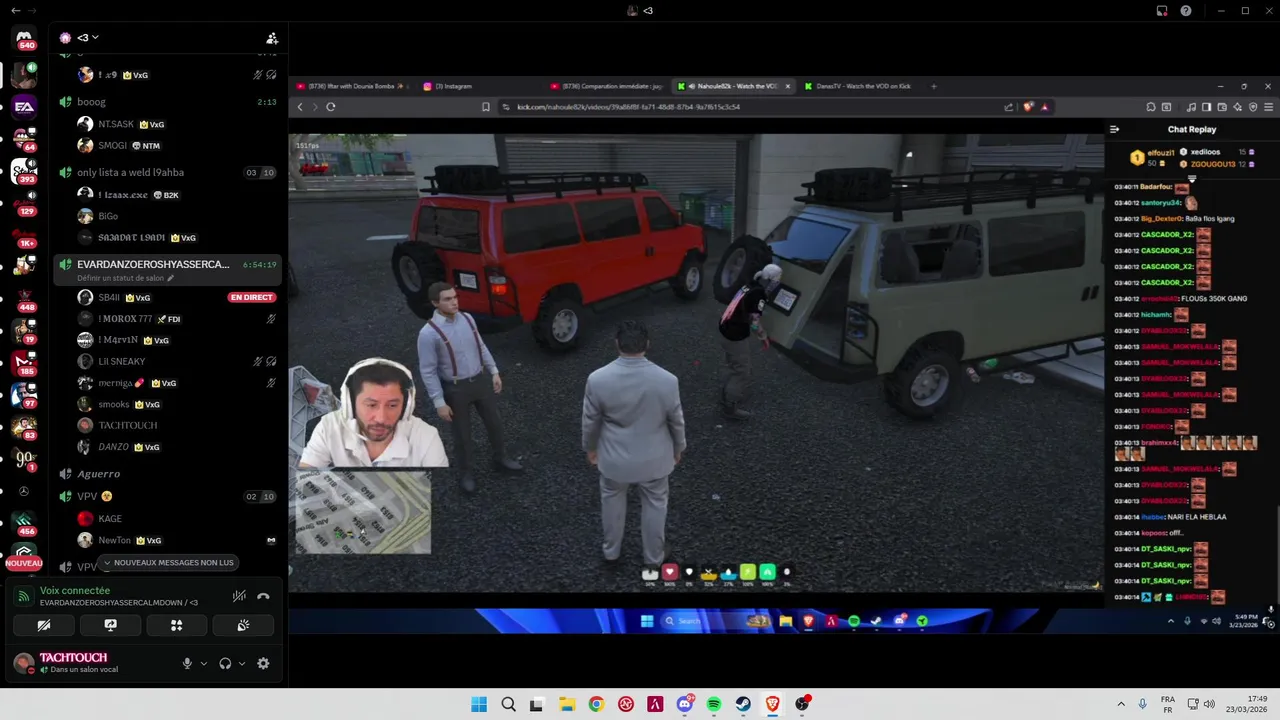Expand headphone output options arrow
The height and width of the screenshot is (720, 1280).
point(241,663)
